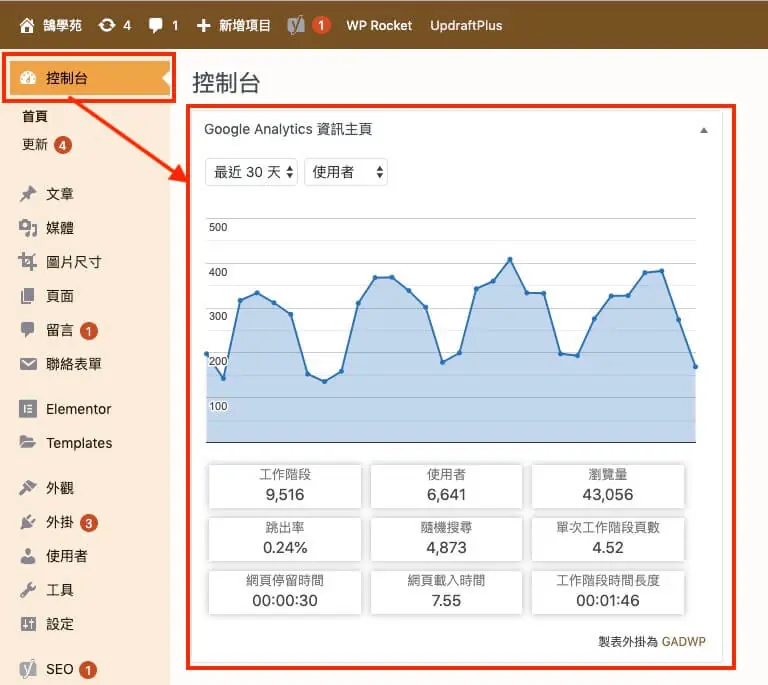
Task: Go to 圖片尺寸 in the sidebar
Action: [73, 262]
